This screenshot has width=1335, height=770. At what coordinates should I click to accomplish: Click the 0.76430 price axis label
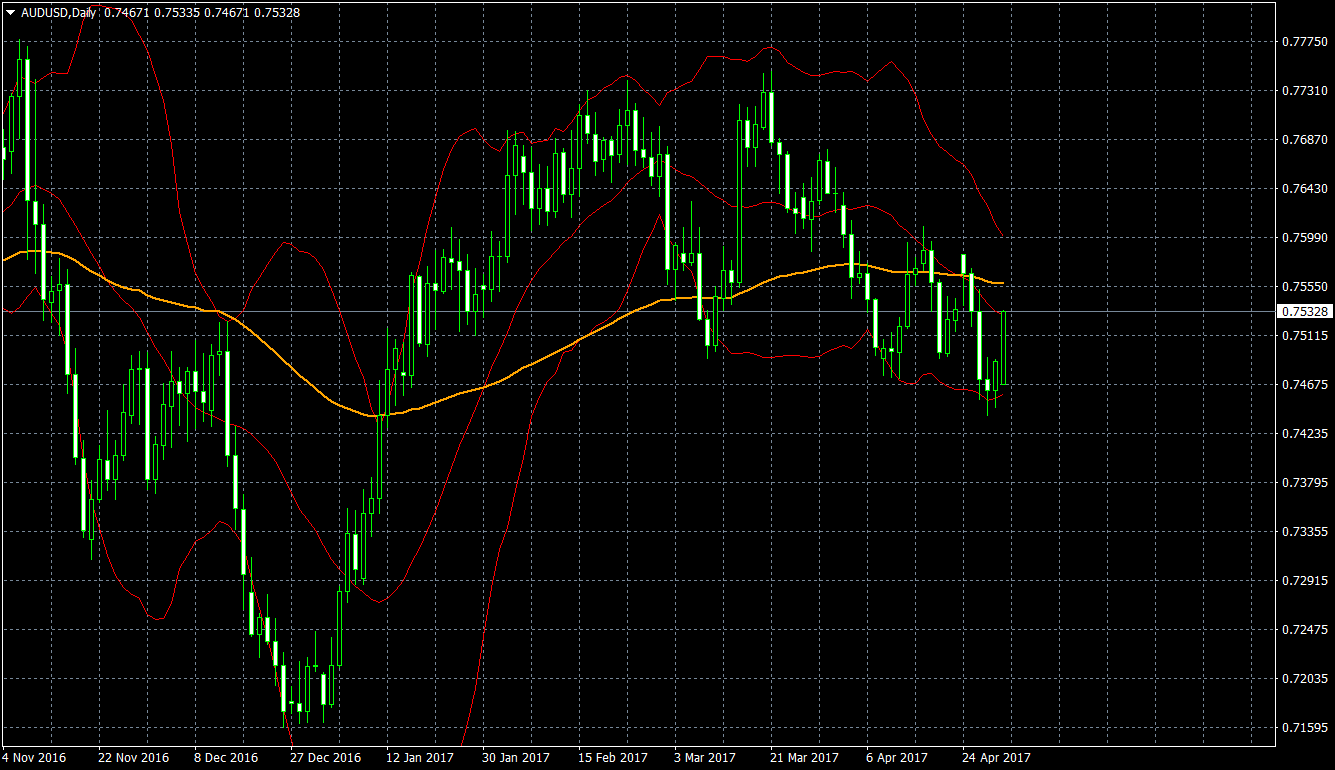coord(1304,188)
